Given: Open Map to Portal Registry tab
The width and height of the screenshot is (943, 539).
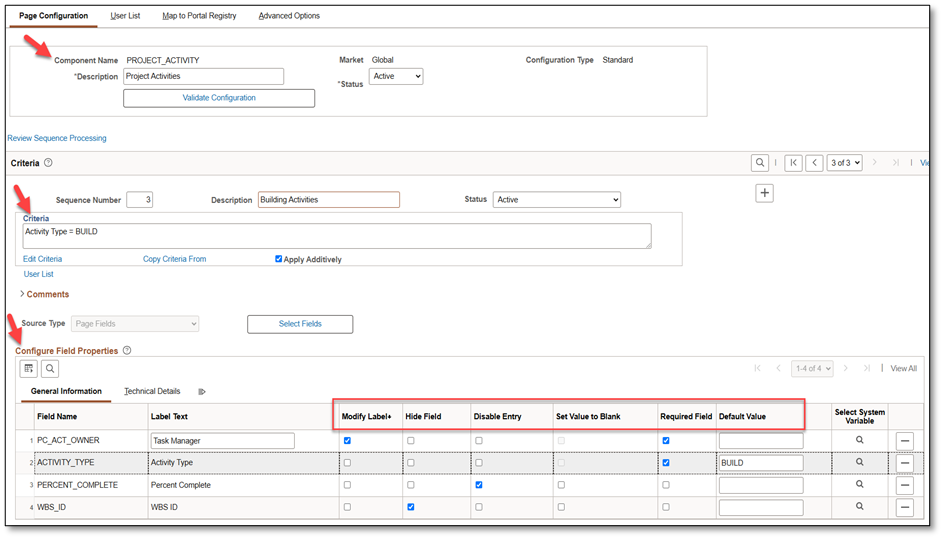Looking at the screenshot, I should point(199,16).
